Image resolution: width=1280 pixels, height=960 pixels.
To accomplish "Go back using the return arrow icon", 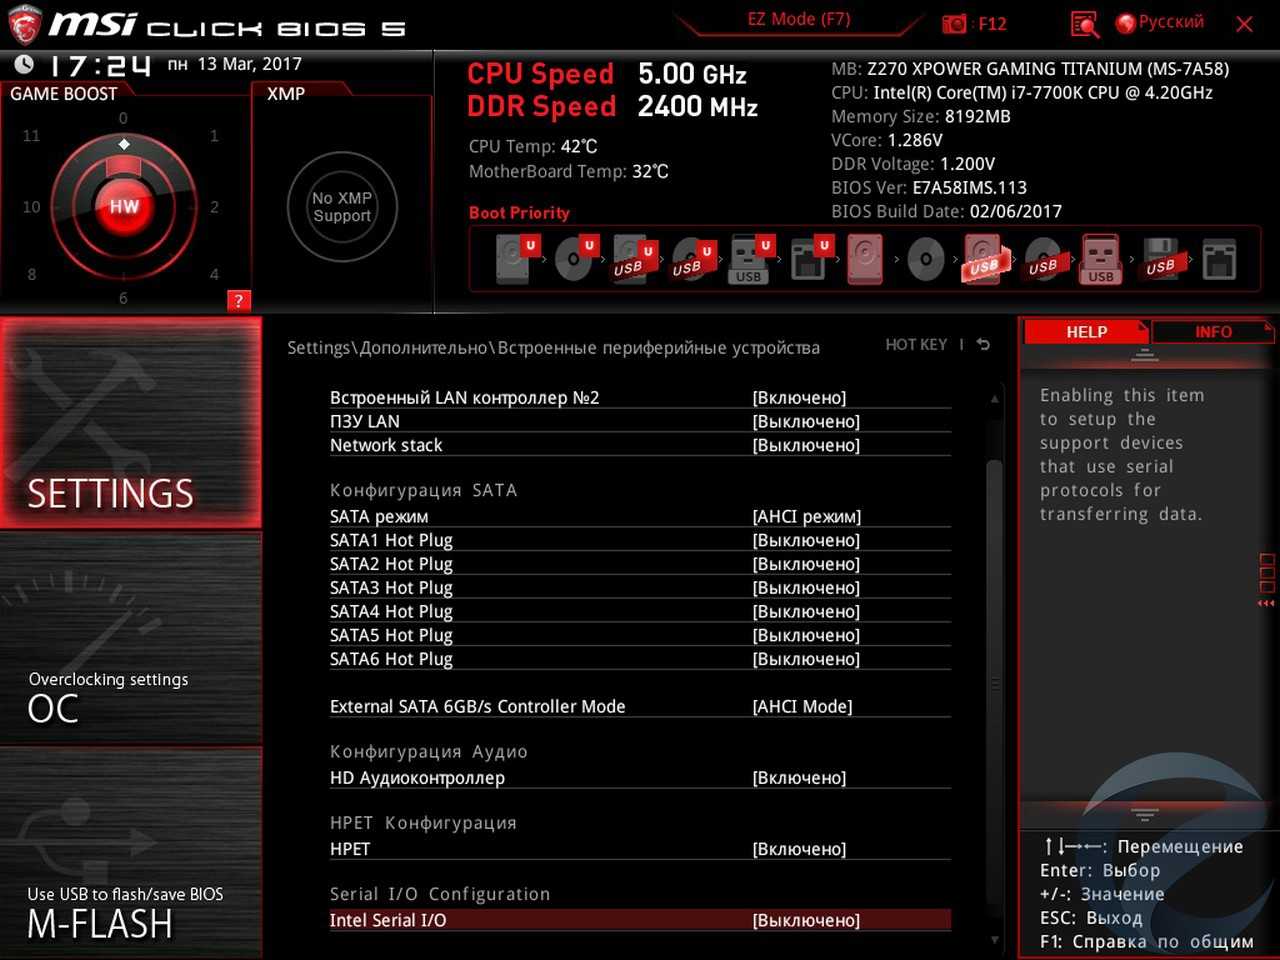I will (983, 345).
